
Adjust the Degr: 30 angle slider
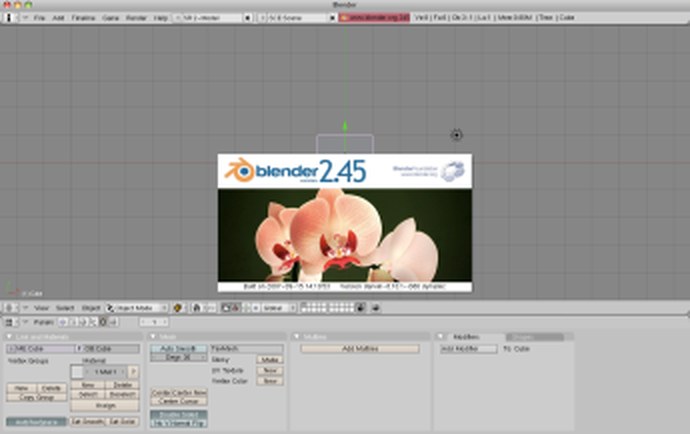[179, 357]
